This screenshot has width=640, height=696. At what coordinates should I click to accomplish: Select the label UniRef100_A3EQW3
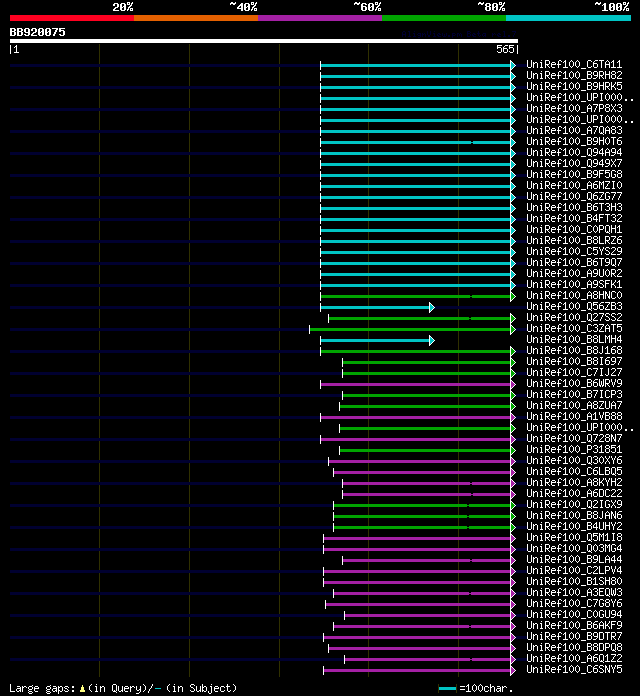(x=574, y=592)
